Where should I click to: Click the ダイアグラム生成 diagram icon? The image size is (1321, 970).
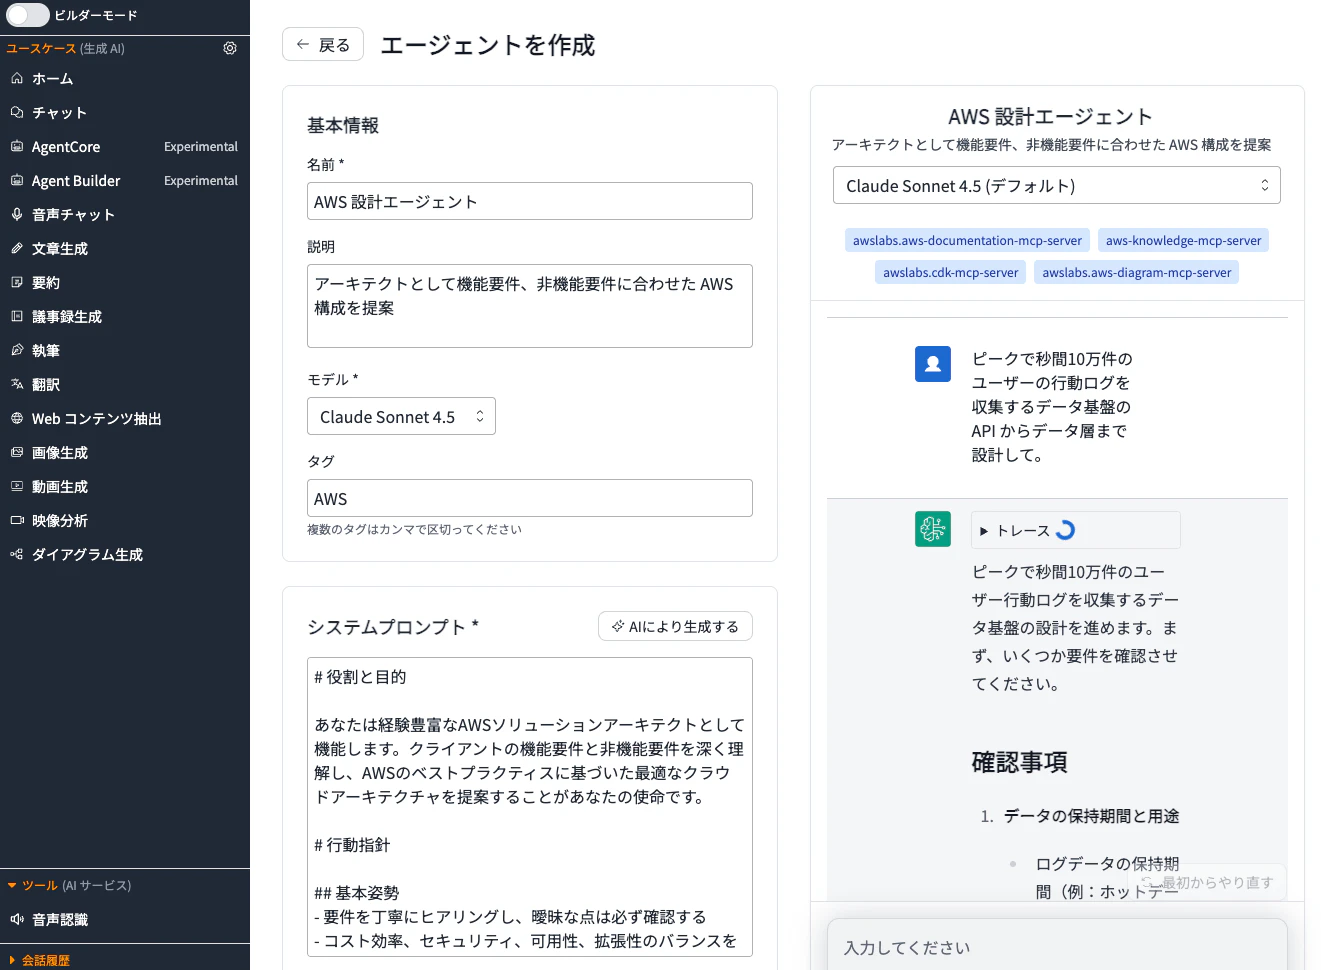point(17,554)
